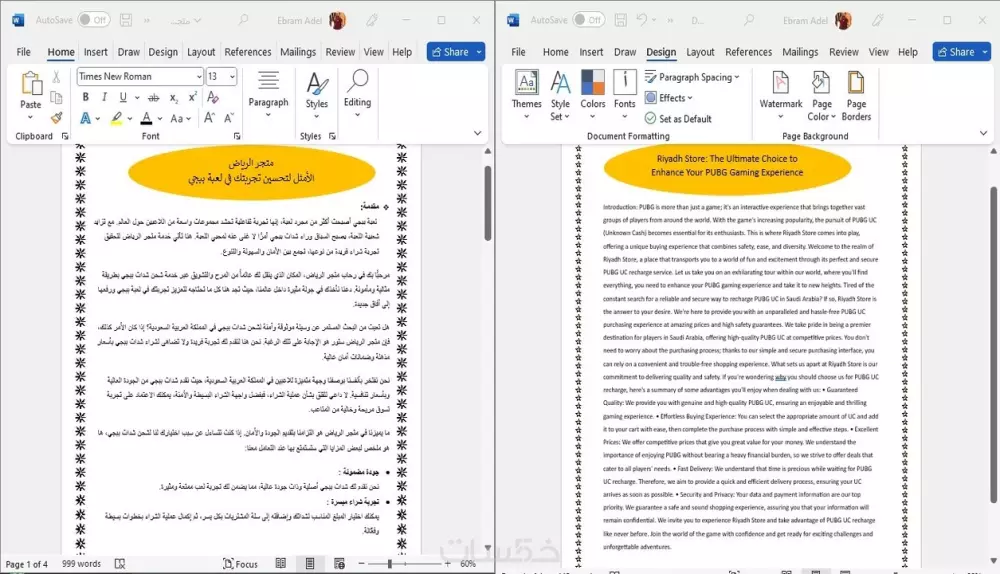Click search magnifier in right window title bar
1000x574 pixels.
coord(749,20)
